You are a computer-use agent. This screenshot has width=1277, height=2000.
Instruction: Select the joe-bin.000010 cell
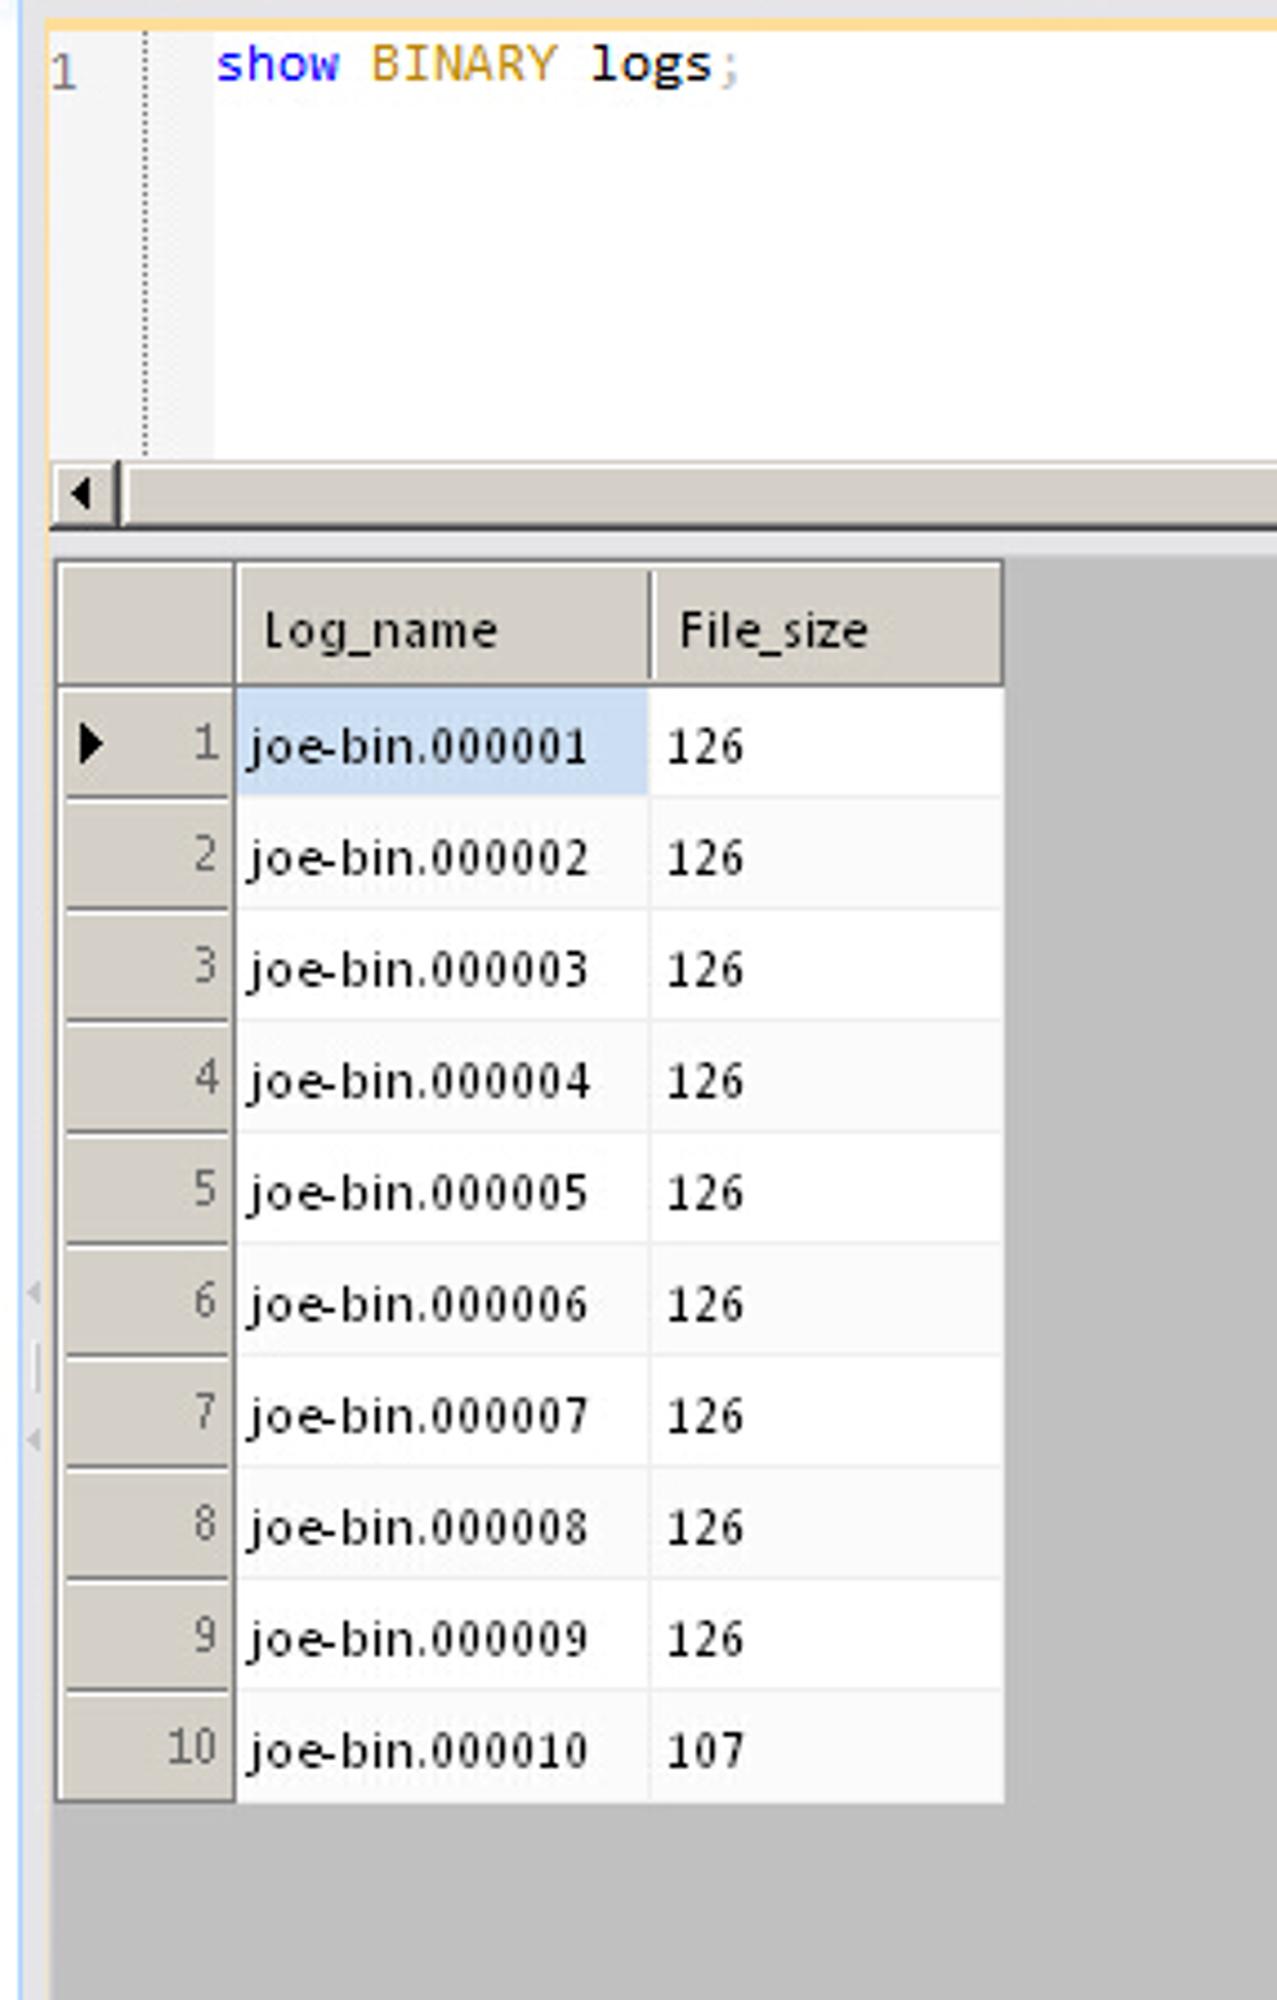click(x=442, y=1748)
